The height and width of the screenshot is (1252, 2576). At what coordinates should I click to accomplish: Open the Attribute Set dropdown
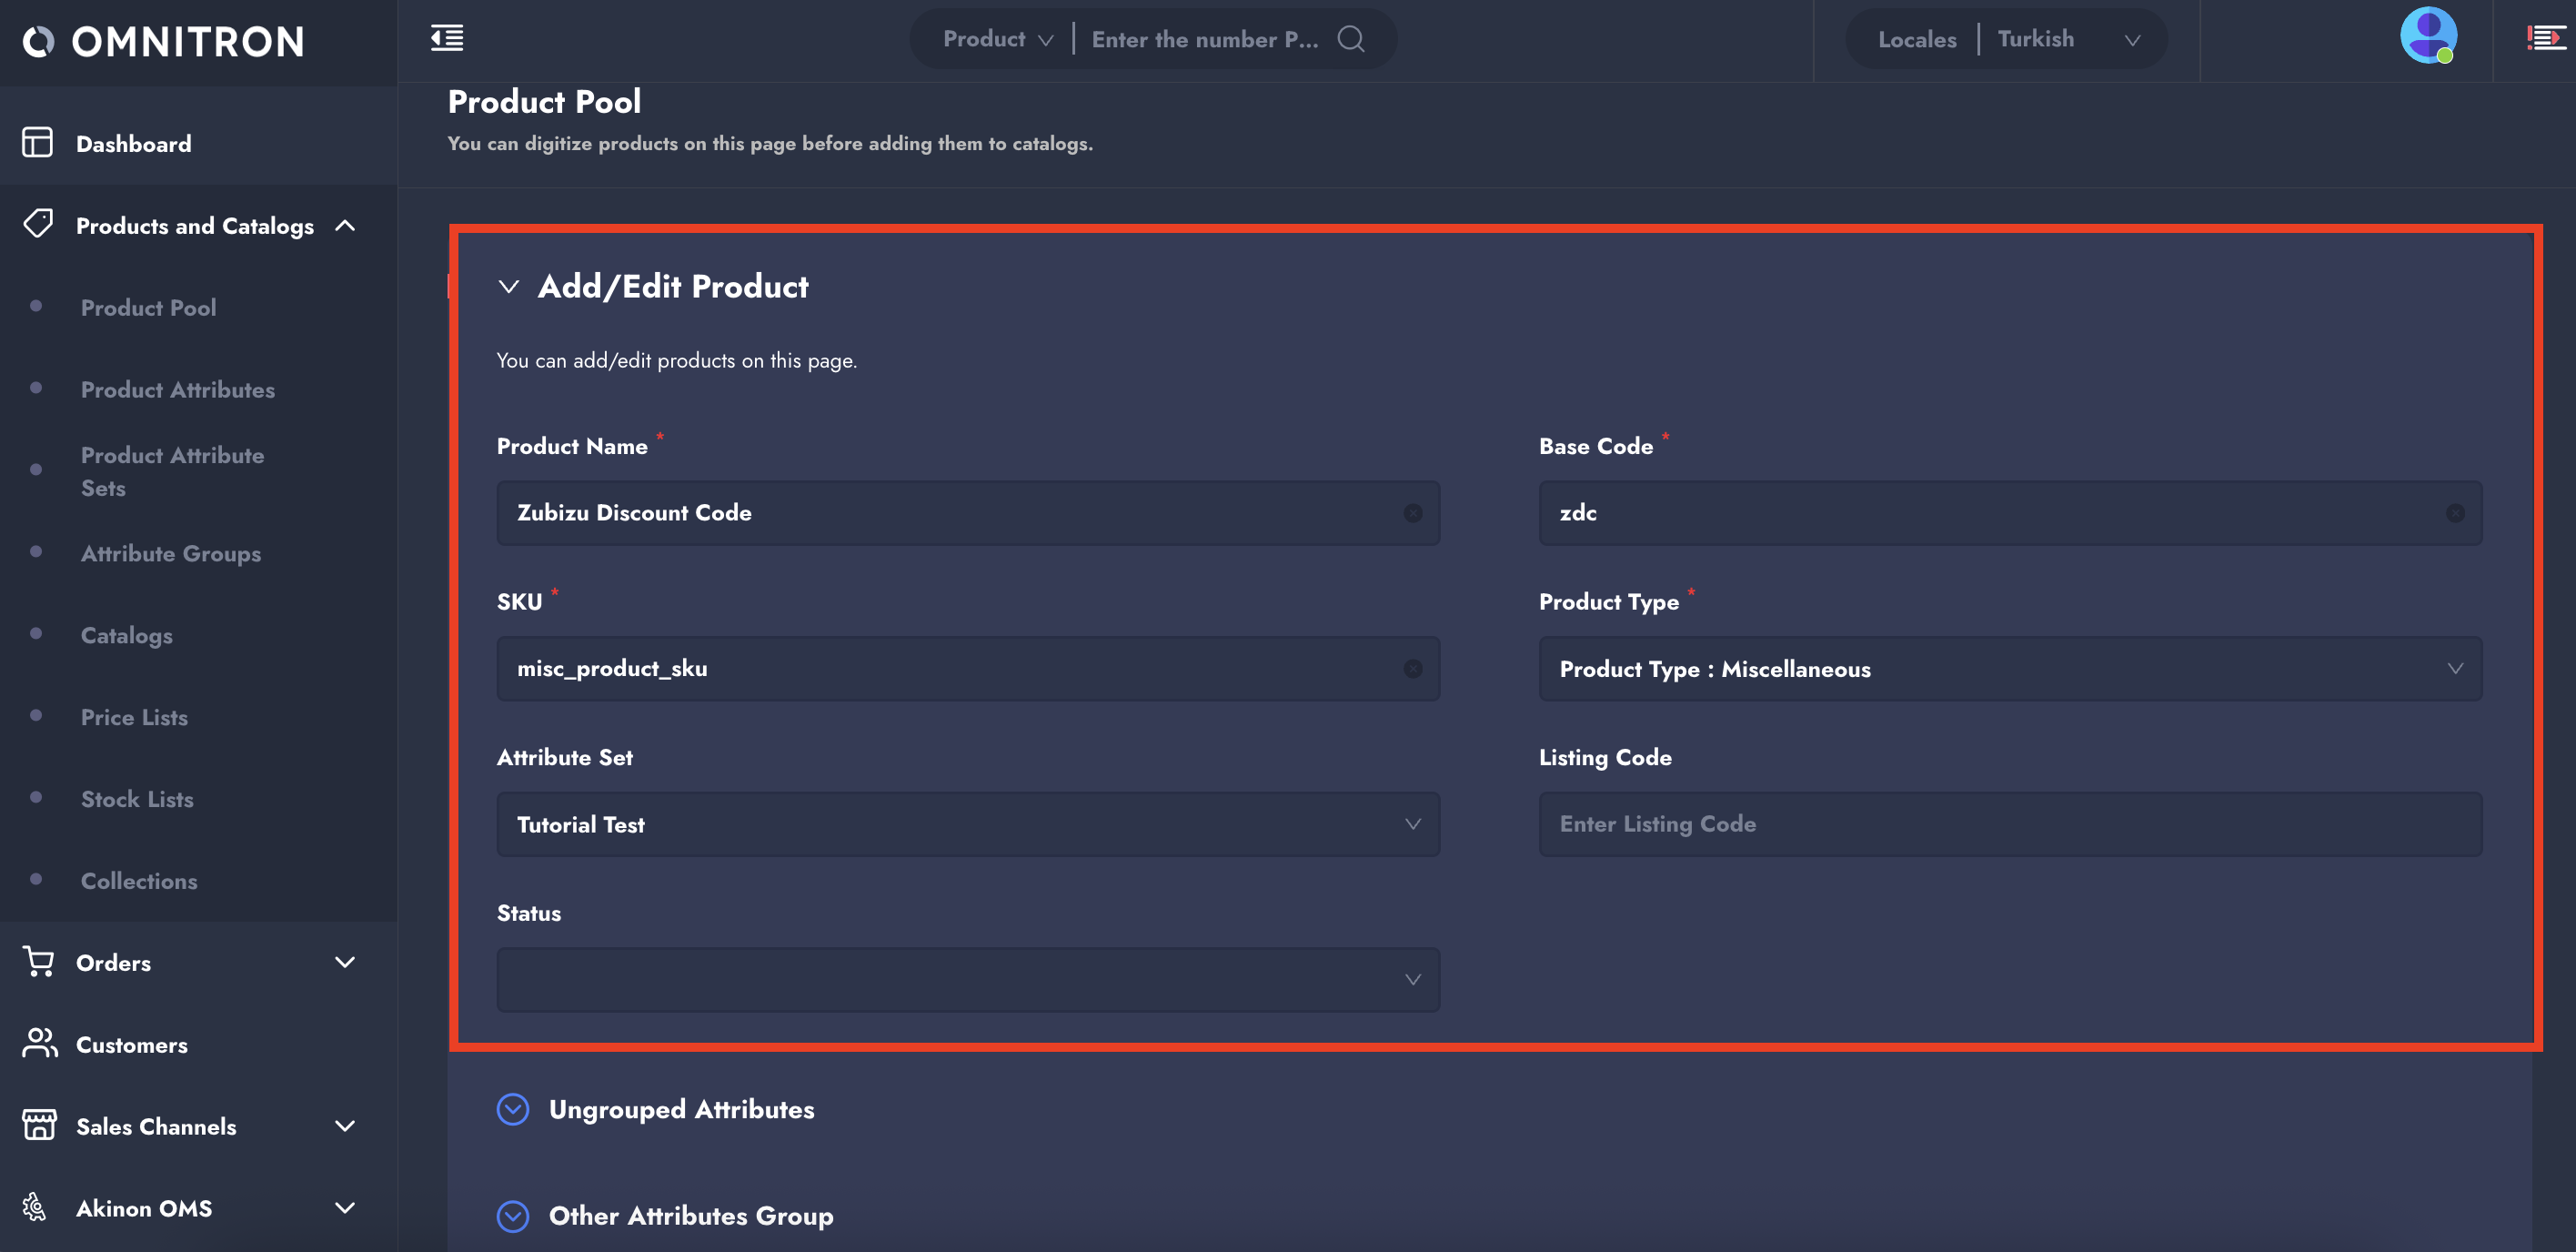coord(967,825)
